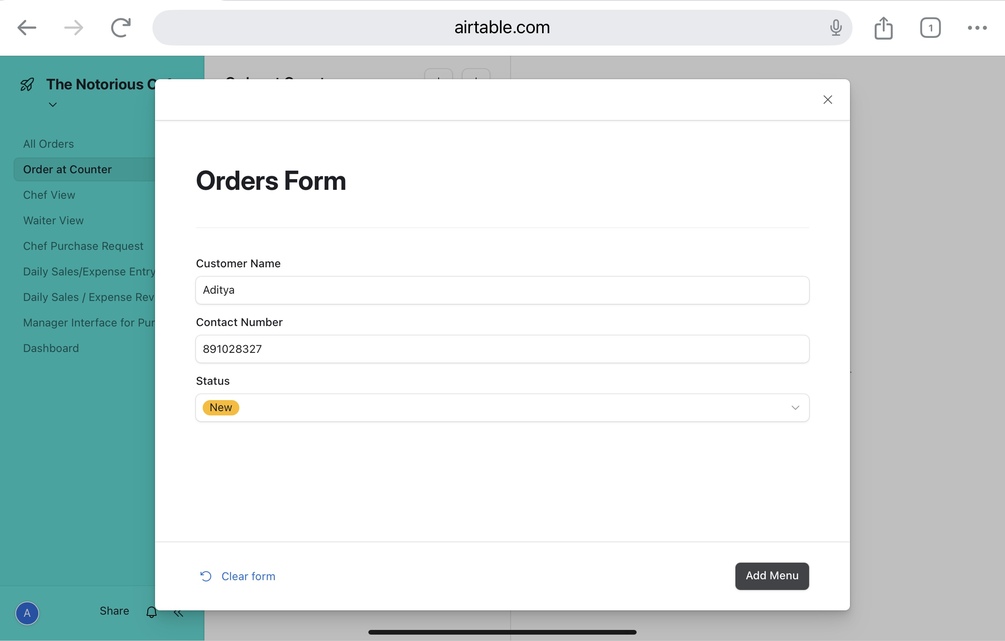Reload the page with refresh icon

click(121, 28)
